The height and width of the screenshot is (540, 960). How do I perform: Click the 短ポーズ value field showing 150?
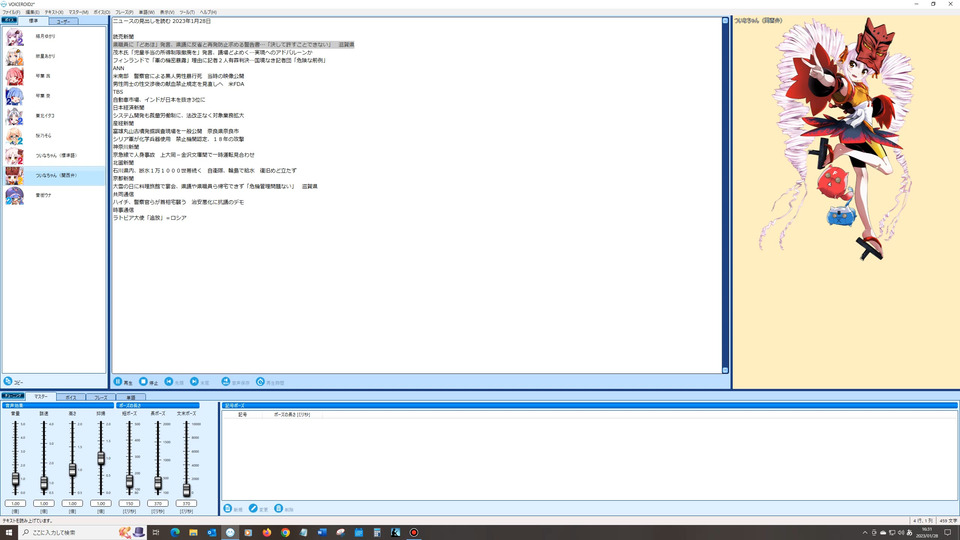129,503
